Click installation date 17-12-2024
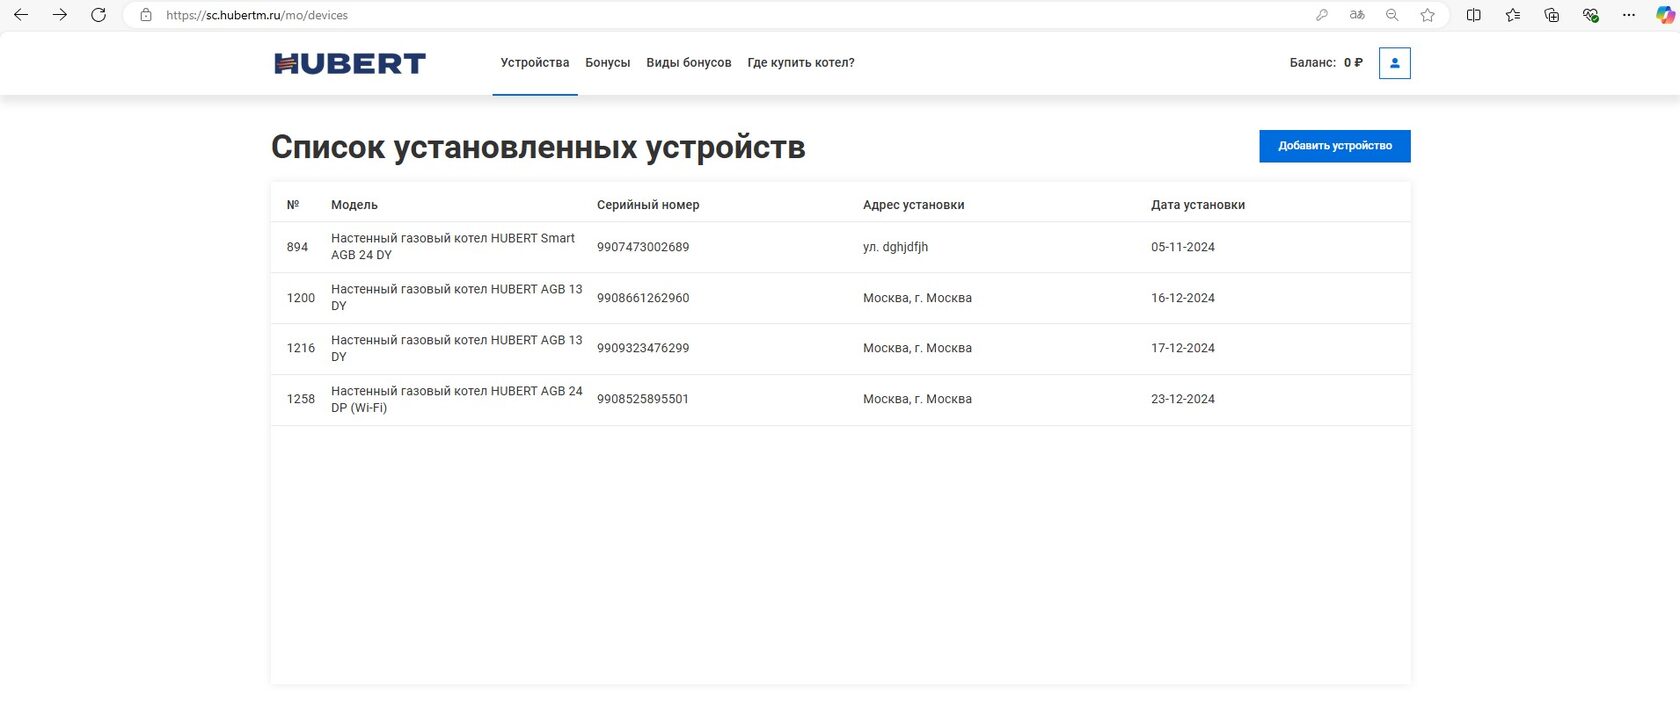This screenshot has width=1680, height=715. tap(1183, 348)
